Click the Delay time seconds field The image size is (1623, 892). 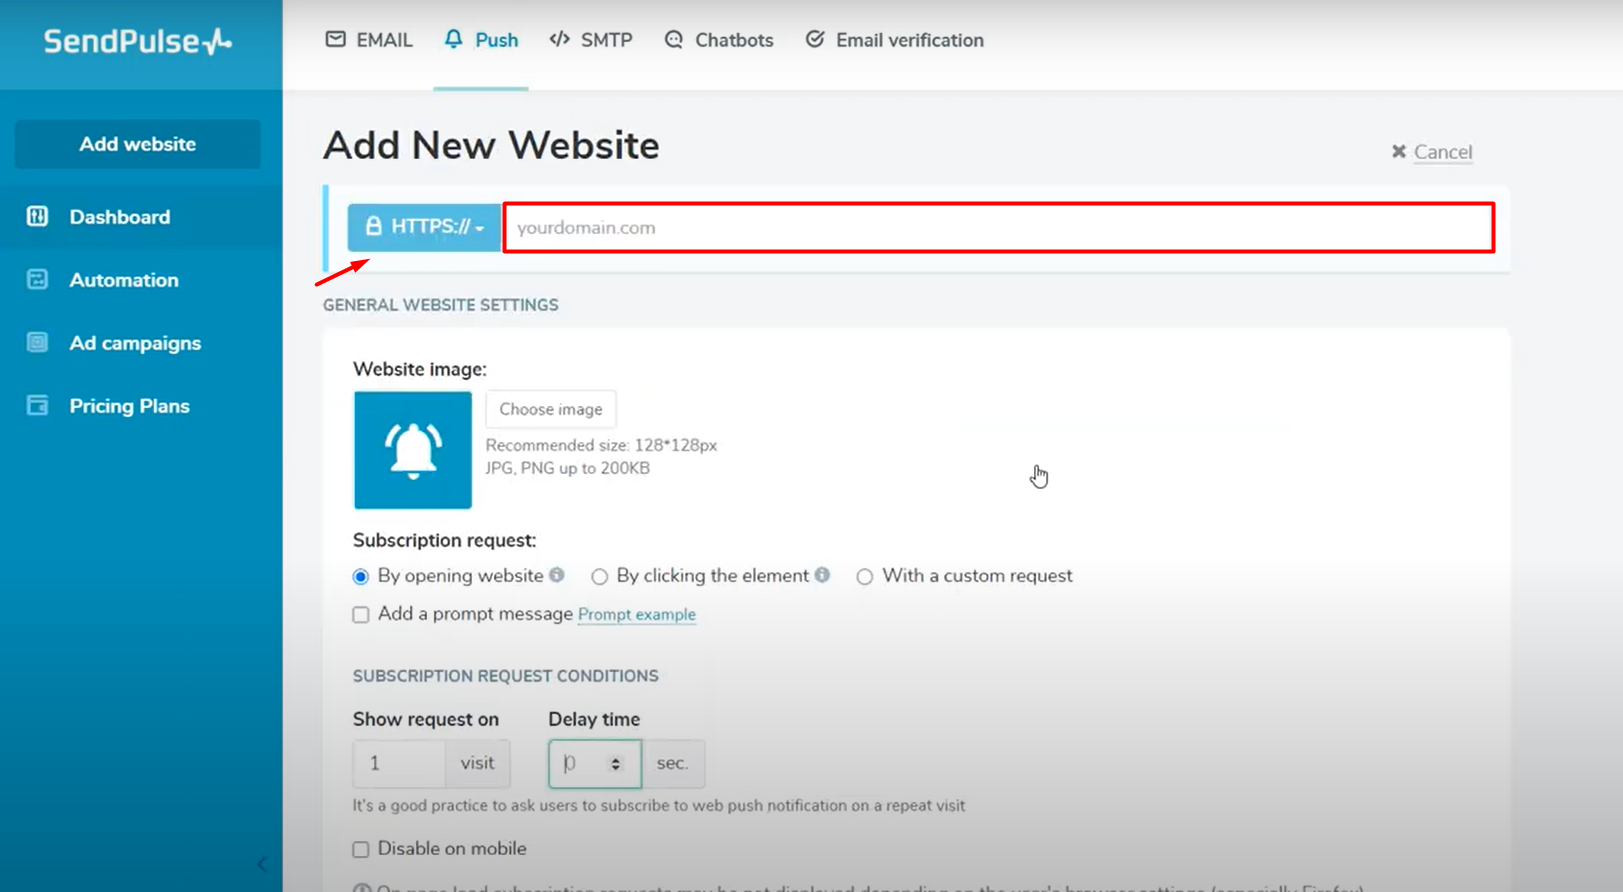pyautogui.click(x=595, y=763)
